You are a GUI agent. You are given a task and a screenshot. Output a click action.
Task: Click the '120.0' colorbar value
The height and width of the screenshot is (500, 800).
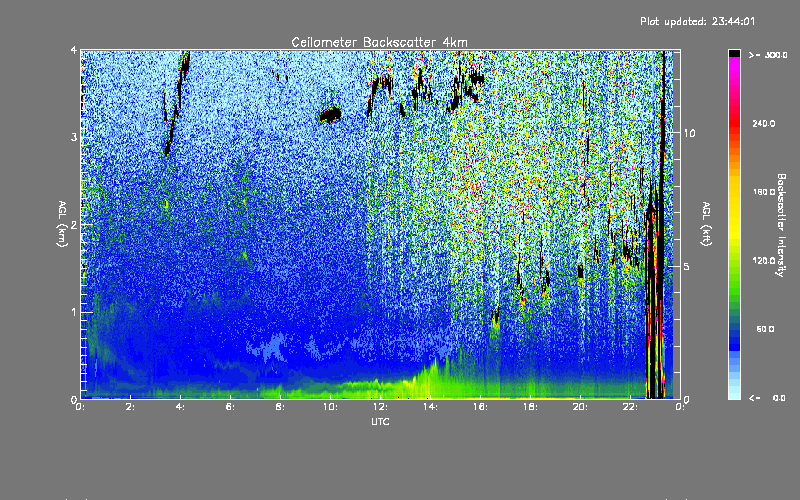[763, 260]
